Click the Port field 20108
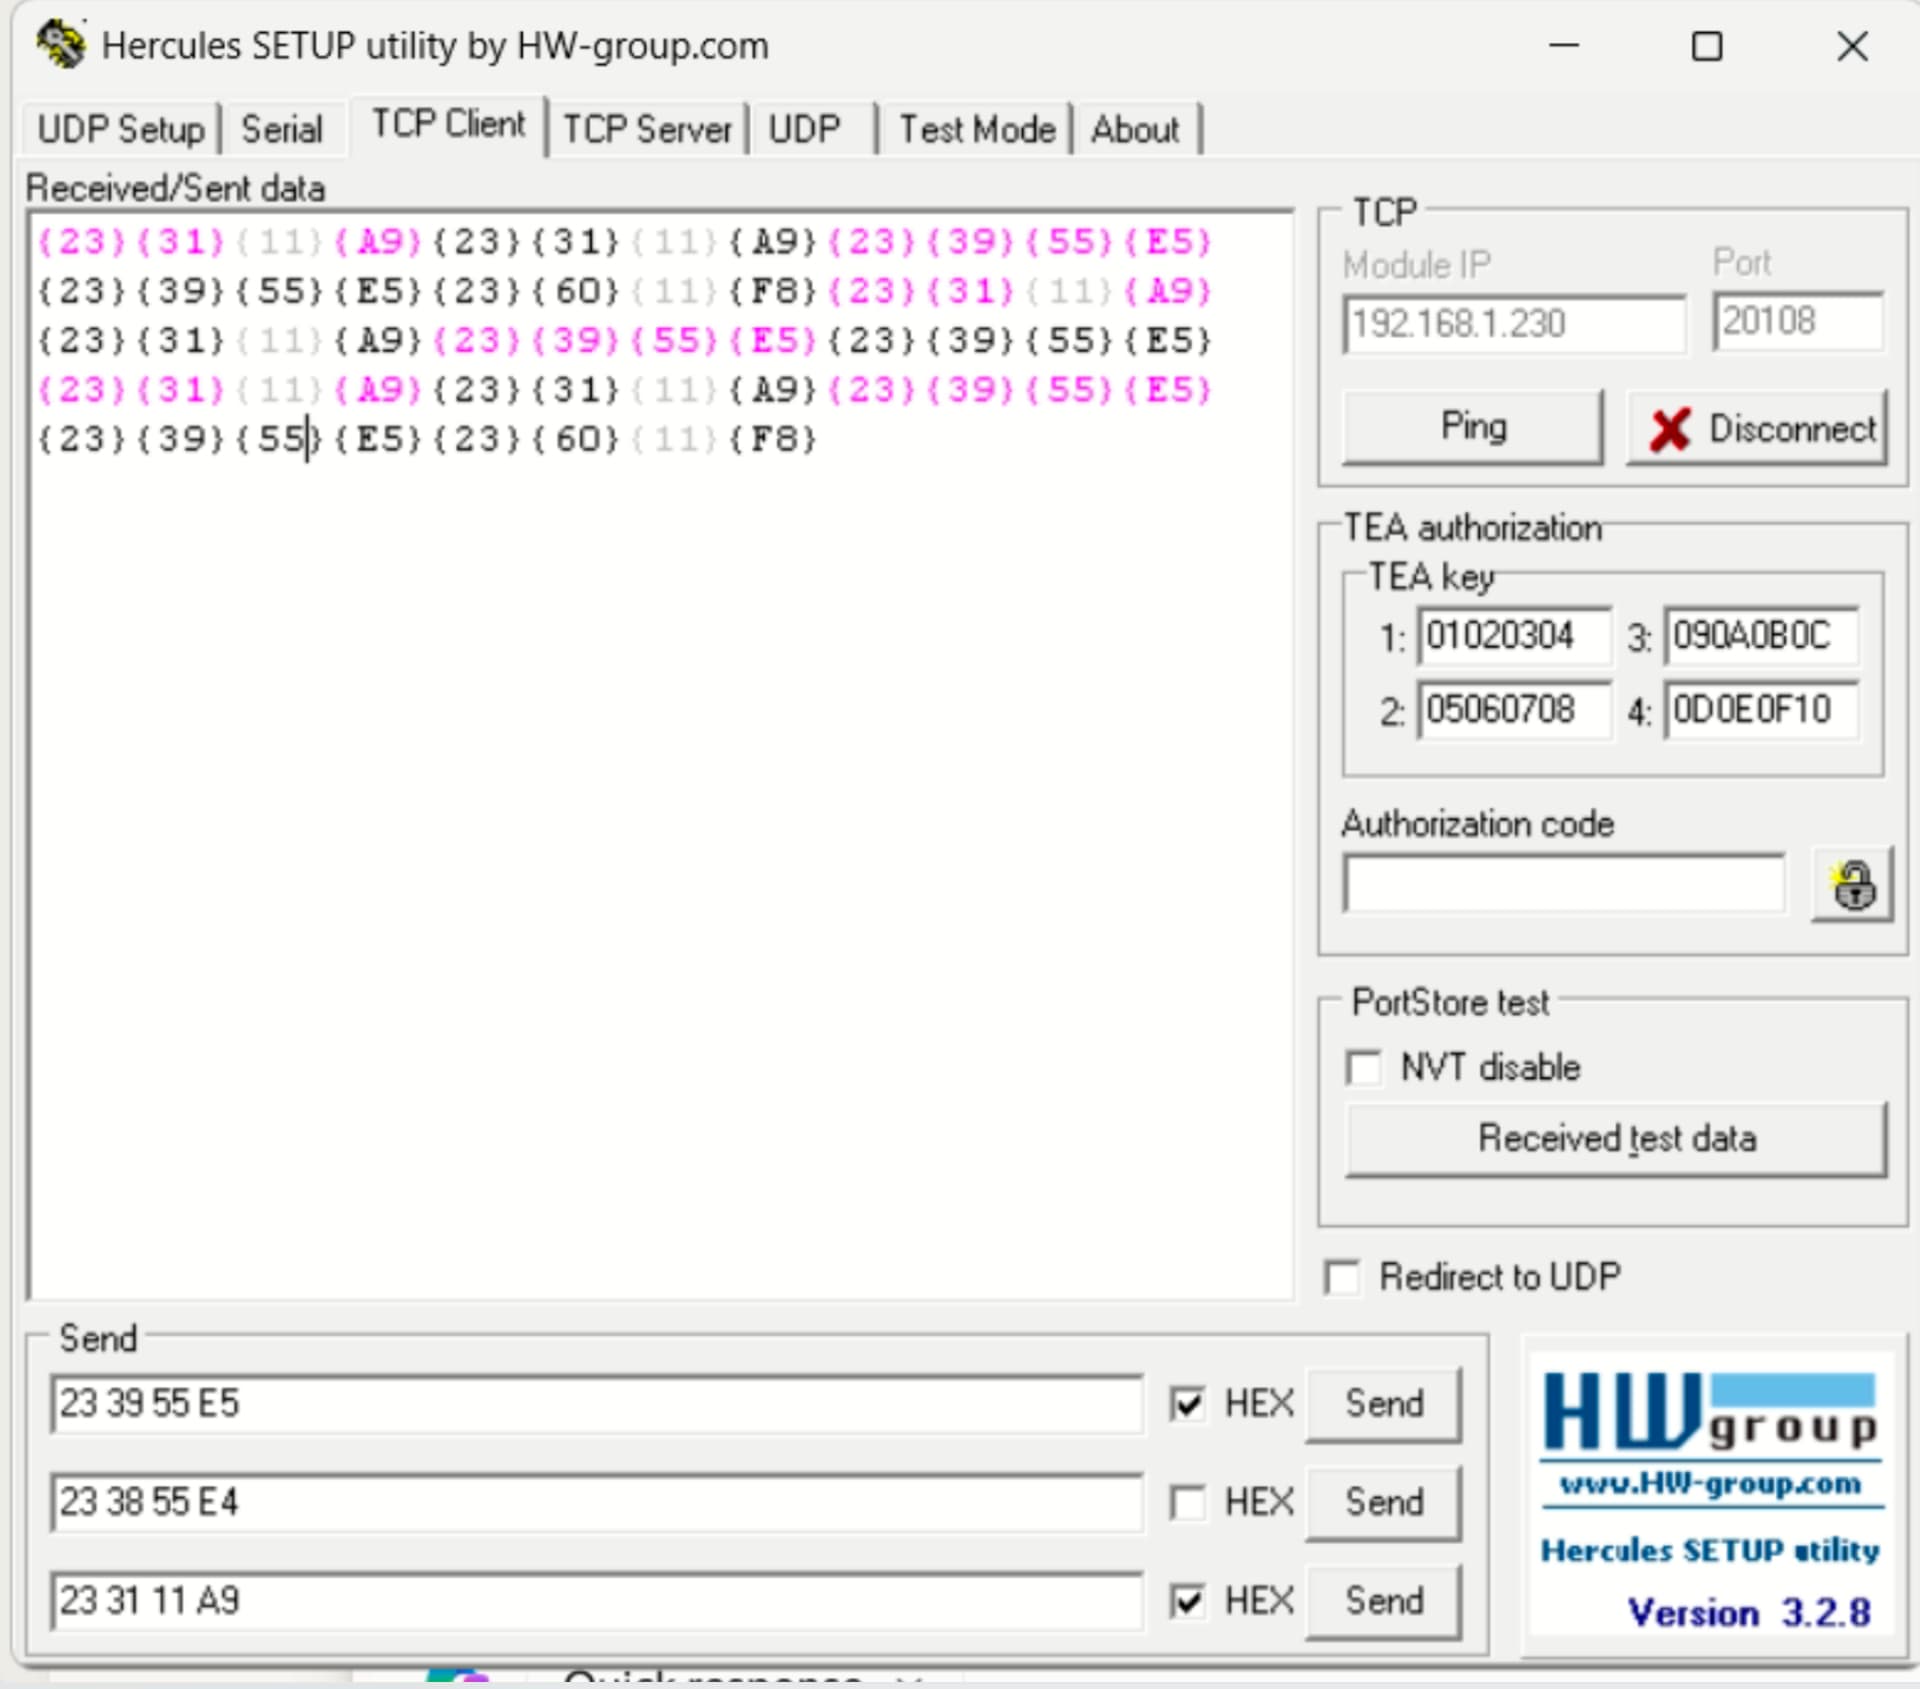This screenshot has width=1920, height=1689. tap(1798, 321)
